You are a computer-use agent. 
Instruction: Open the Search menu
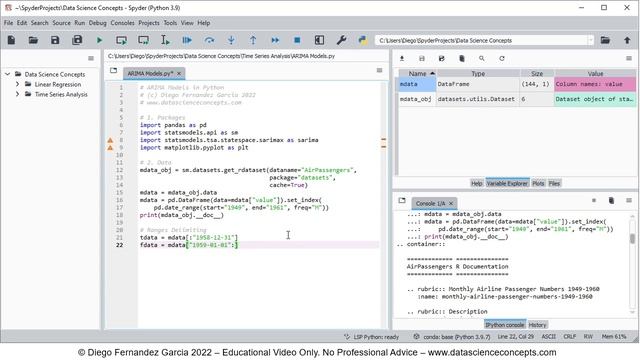[40, 23]
